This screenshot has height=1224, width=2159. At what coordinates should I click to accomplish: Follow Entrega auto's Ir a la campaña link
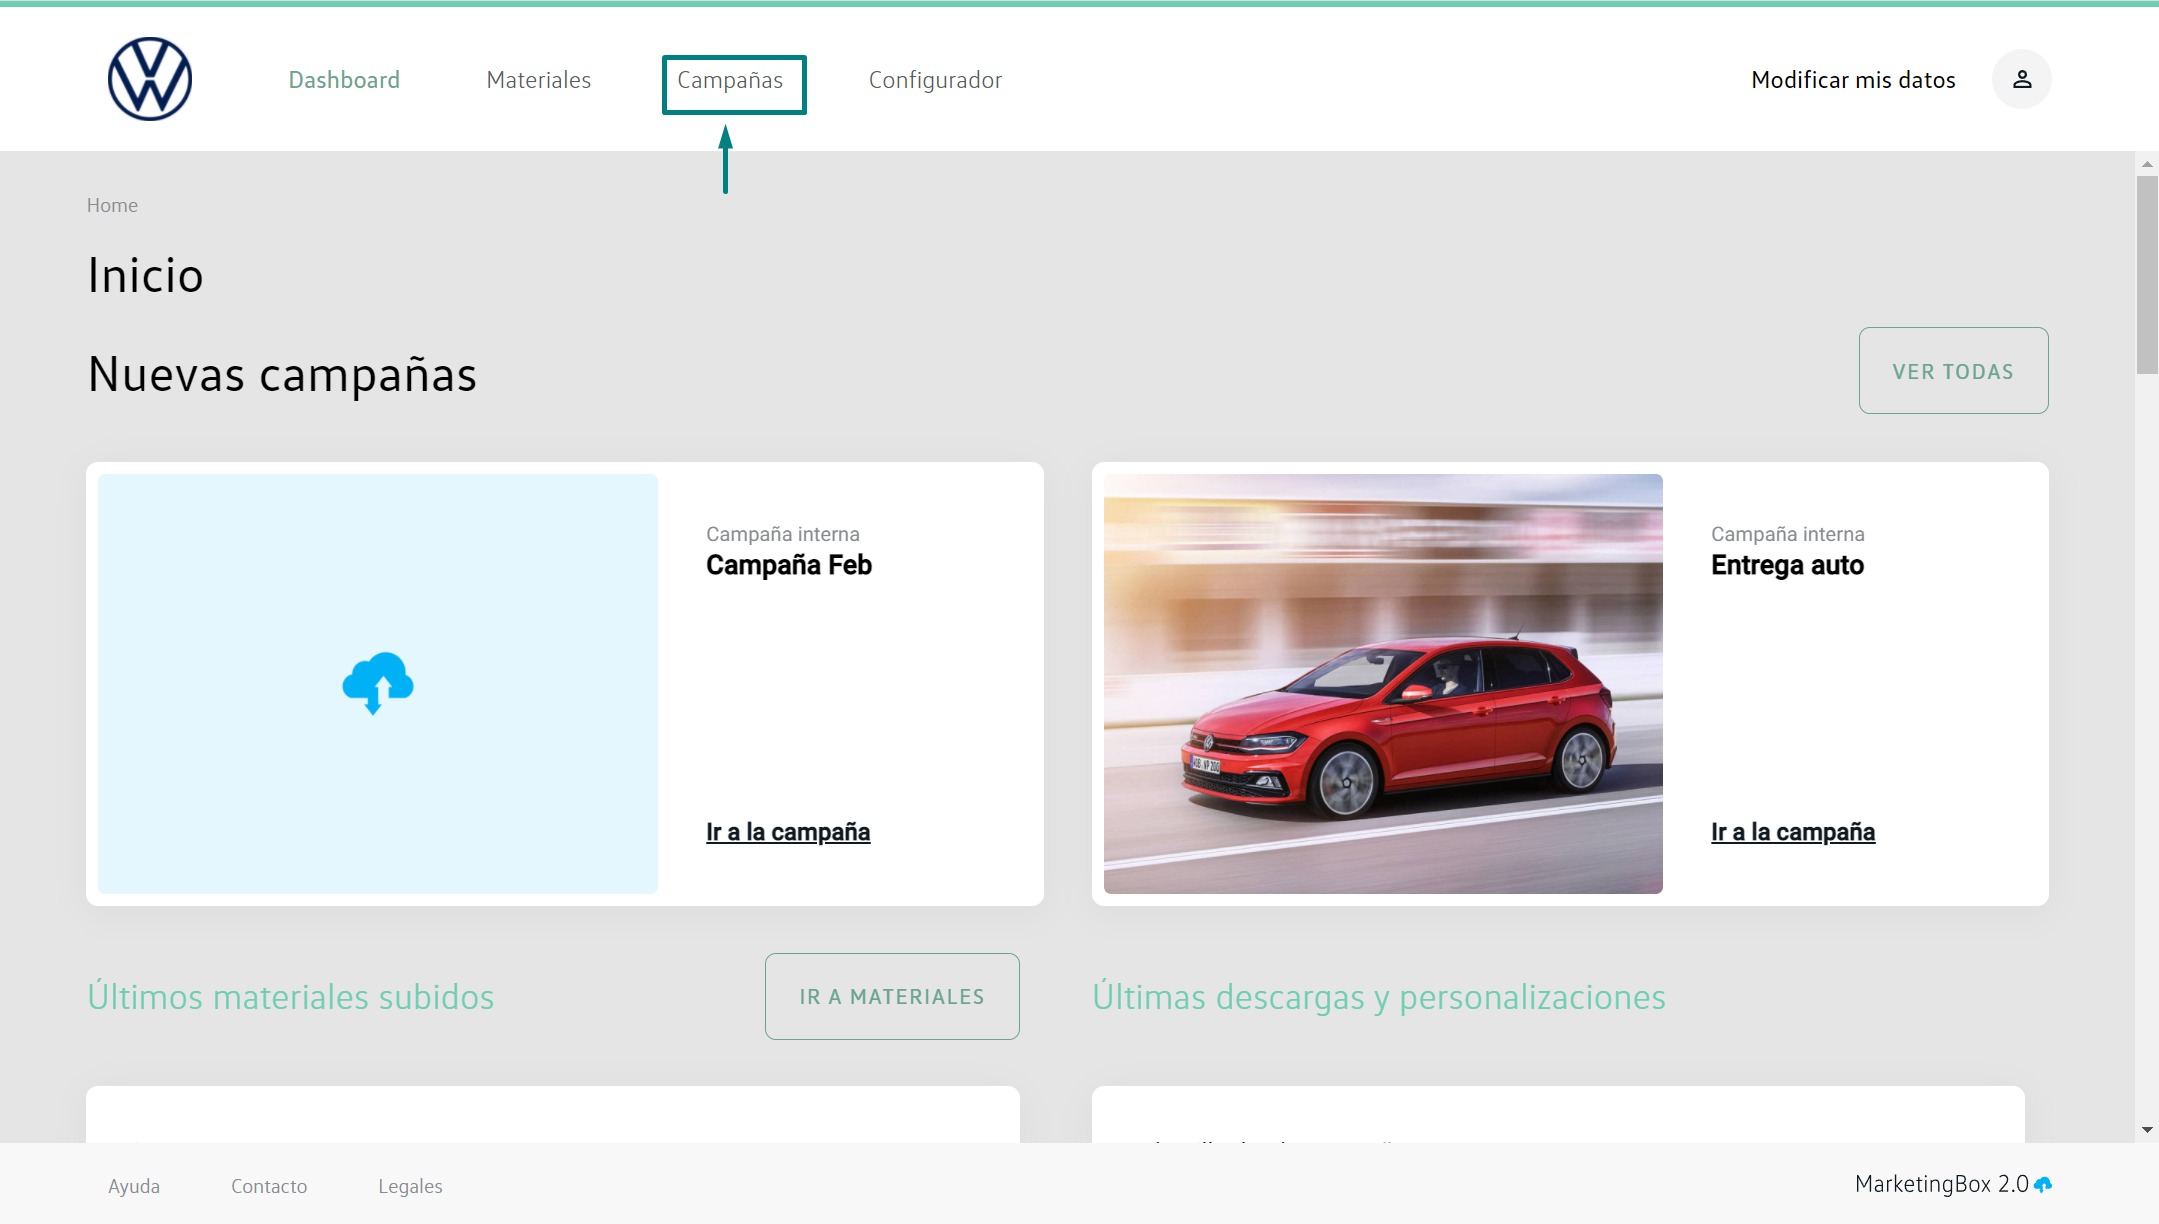[1792, 832]
